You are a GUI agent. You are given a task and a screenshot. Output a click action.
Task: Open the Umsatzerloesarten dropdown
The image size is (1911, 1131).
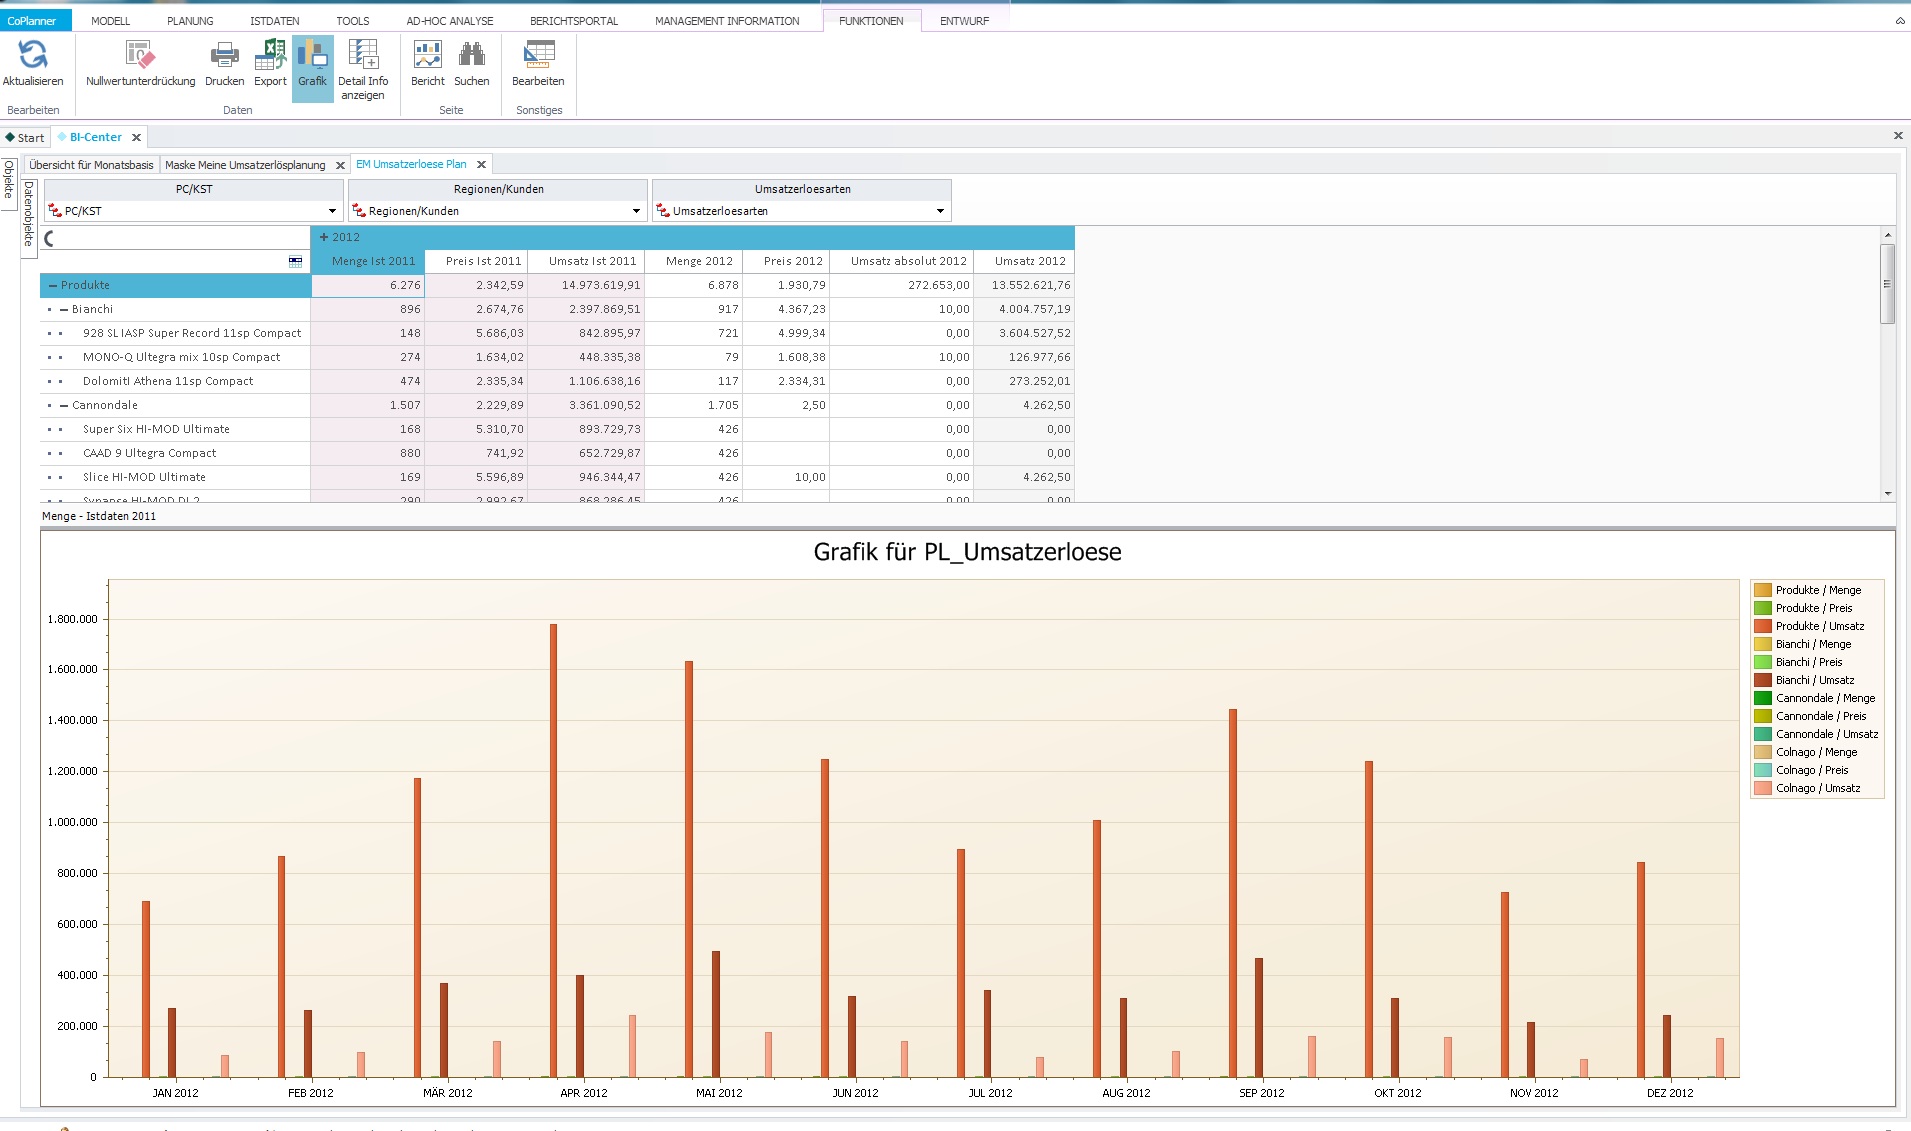tap(940, 211)
